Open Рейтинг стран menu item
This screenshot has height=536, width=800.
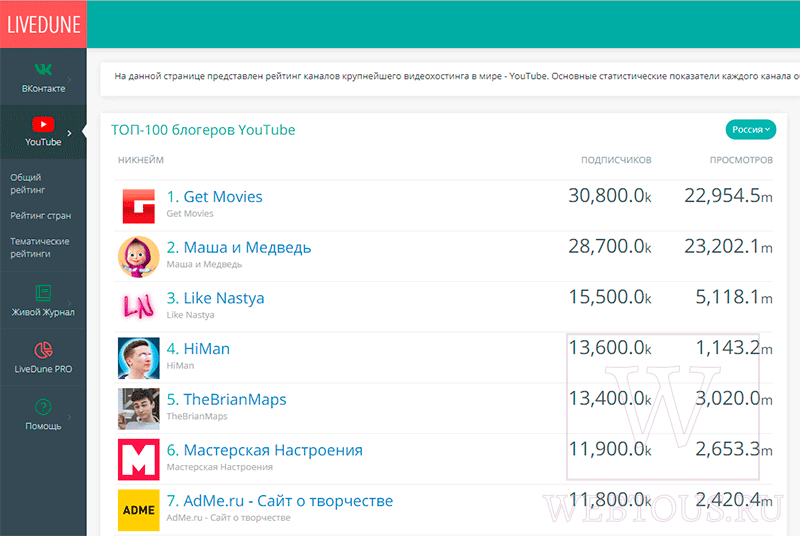[41, 216]
